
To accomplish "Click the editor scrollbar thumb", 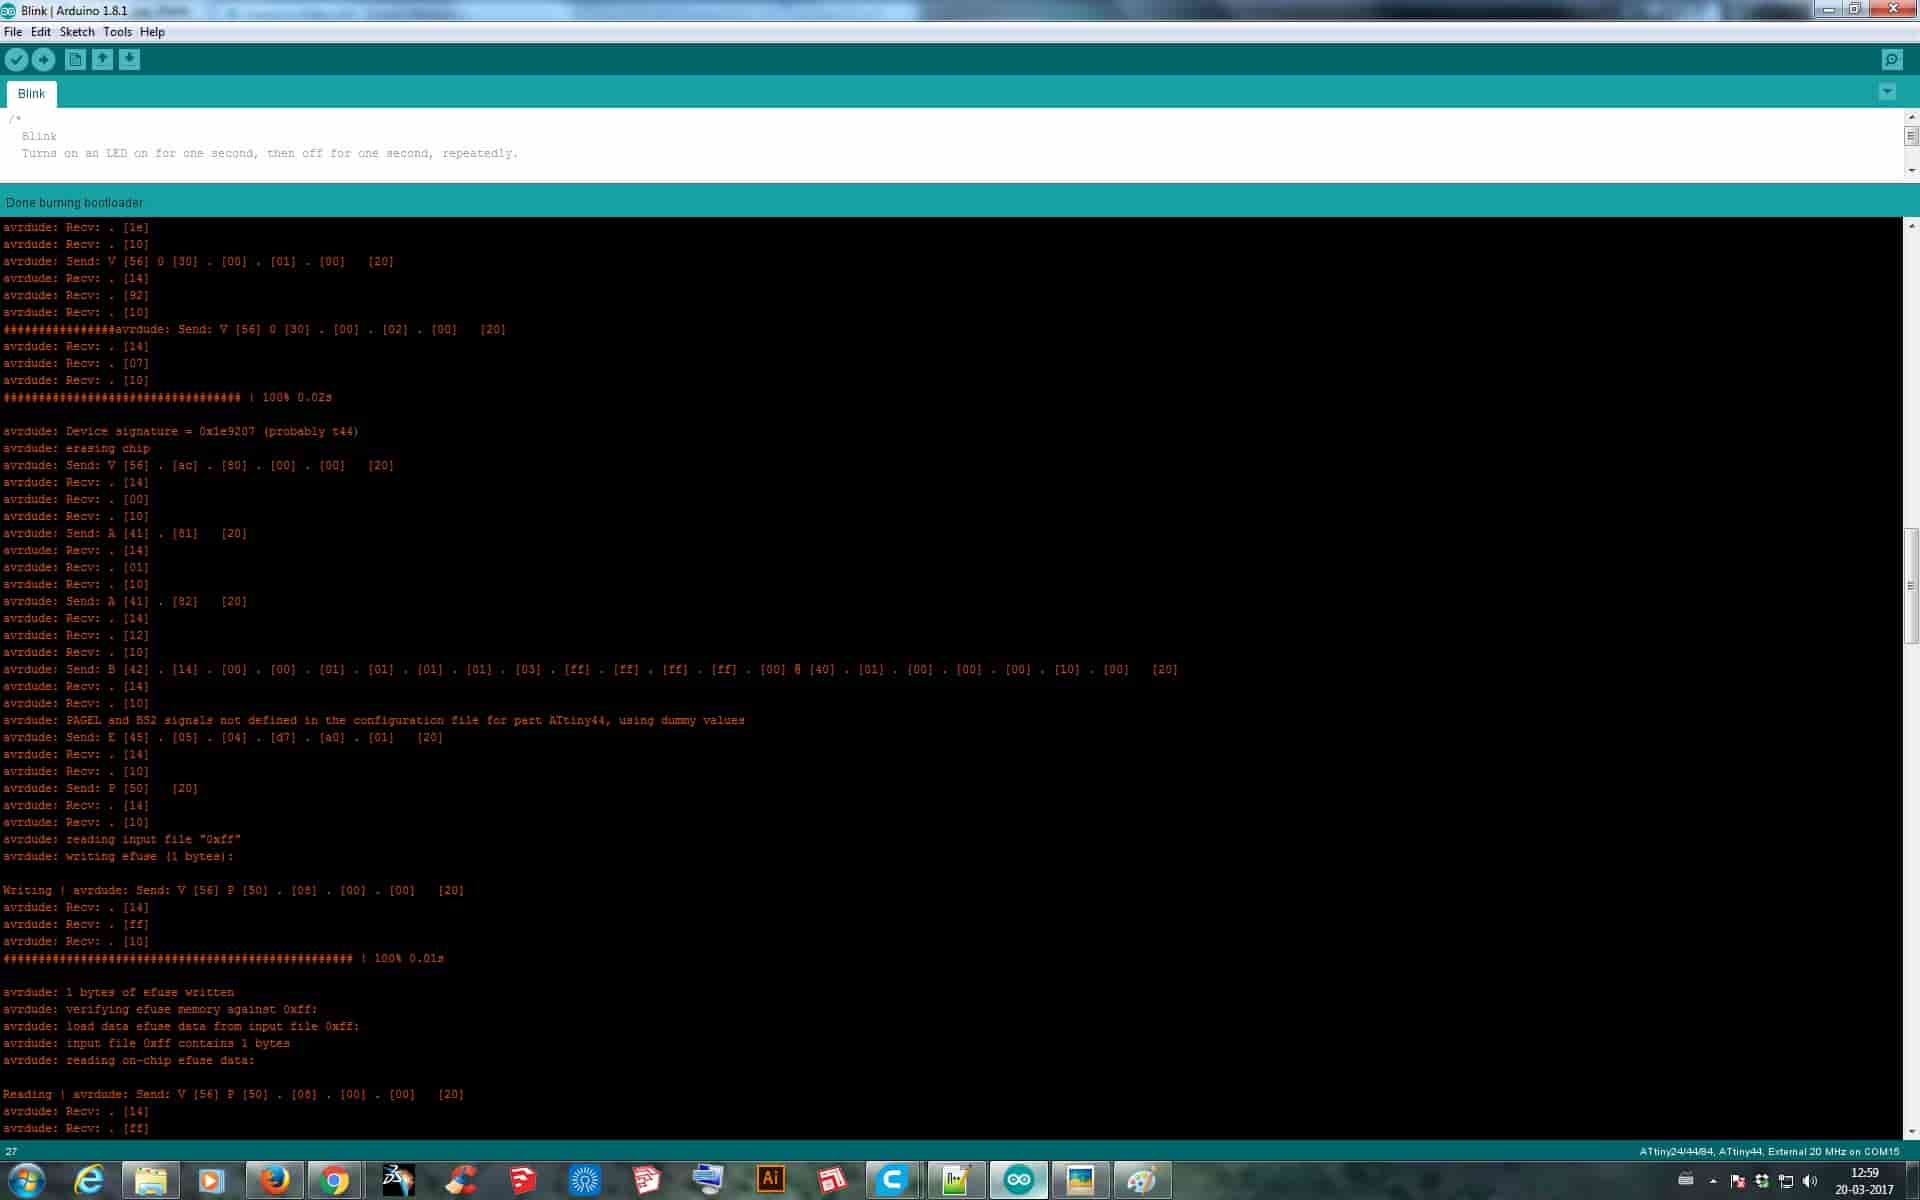I will [x=1911, y=136].
